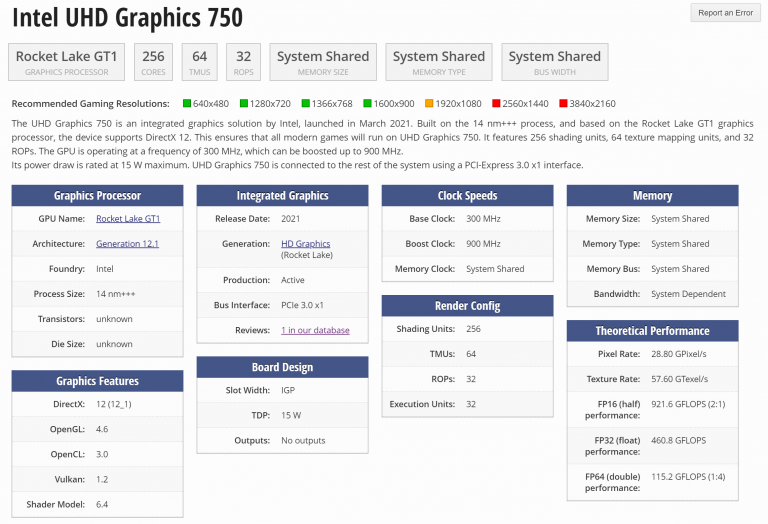Screen dimensions: 768x524
Task: Click the 32 ROPs summary box
Action: click(x=243, y=62)
